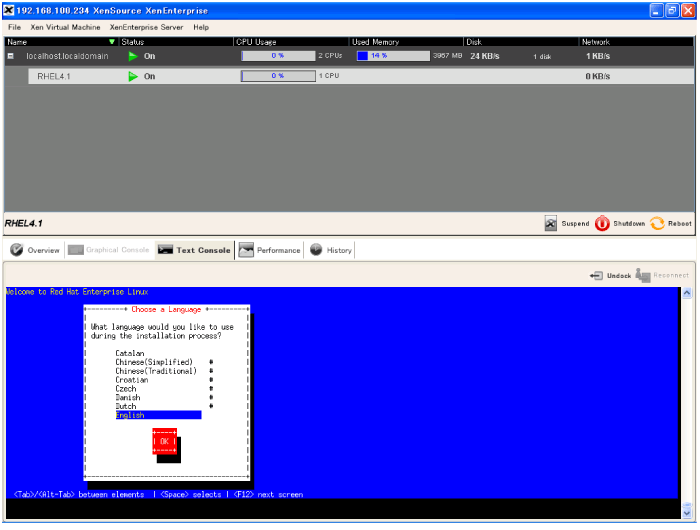The height and width of the screenshot is (530, 700).
Task: Click the Status column header
Action: [133, 42]
